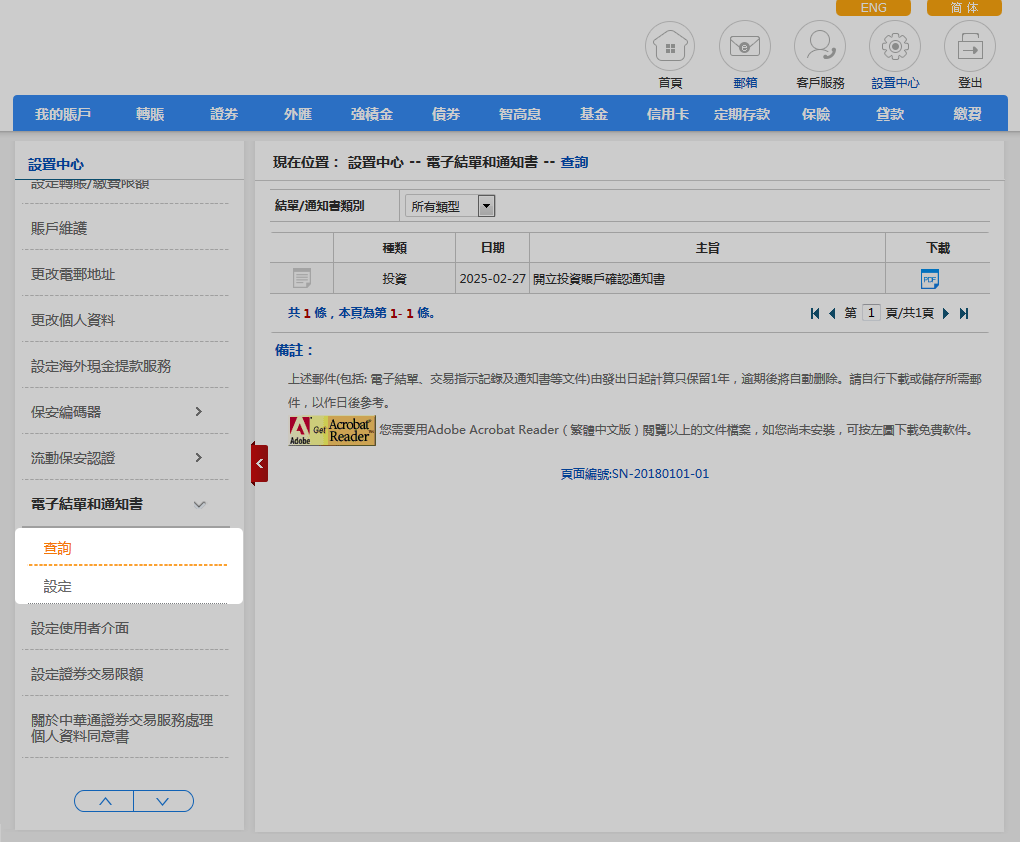Click the document icon in the 投資 row

[302, 279]
